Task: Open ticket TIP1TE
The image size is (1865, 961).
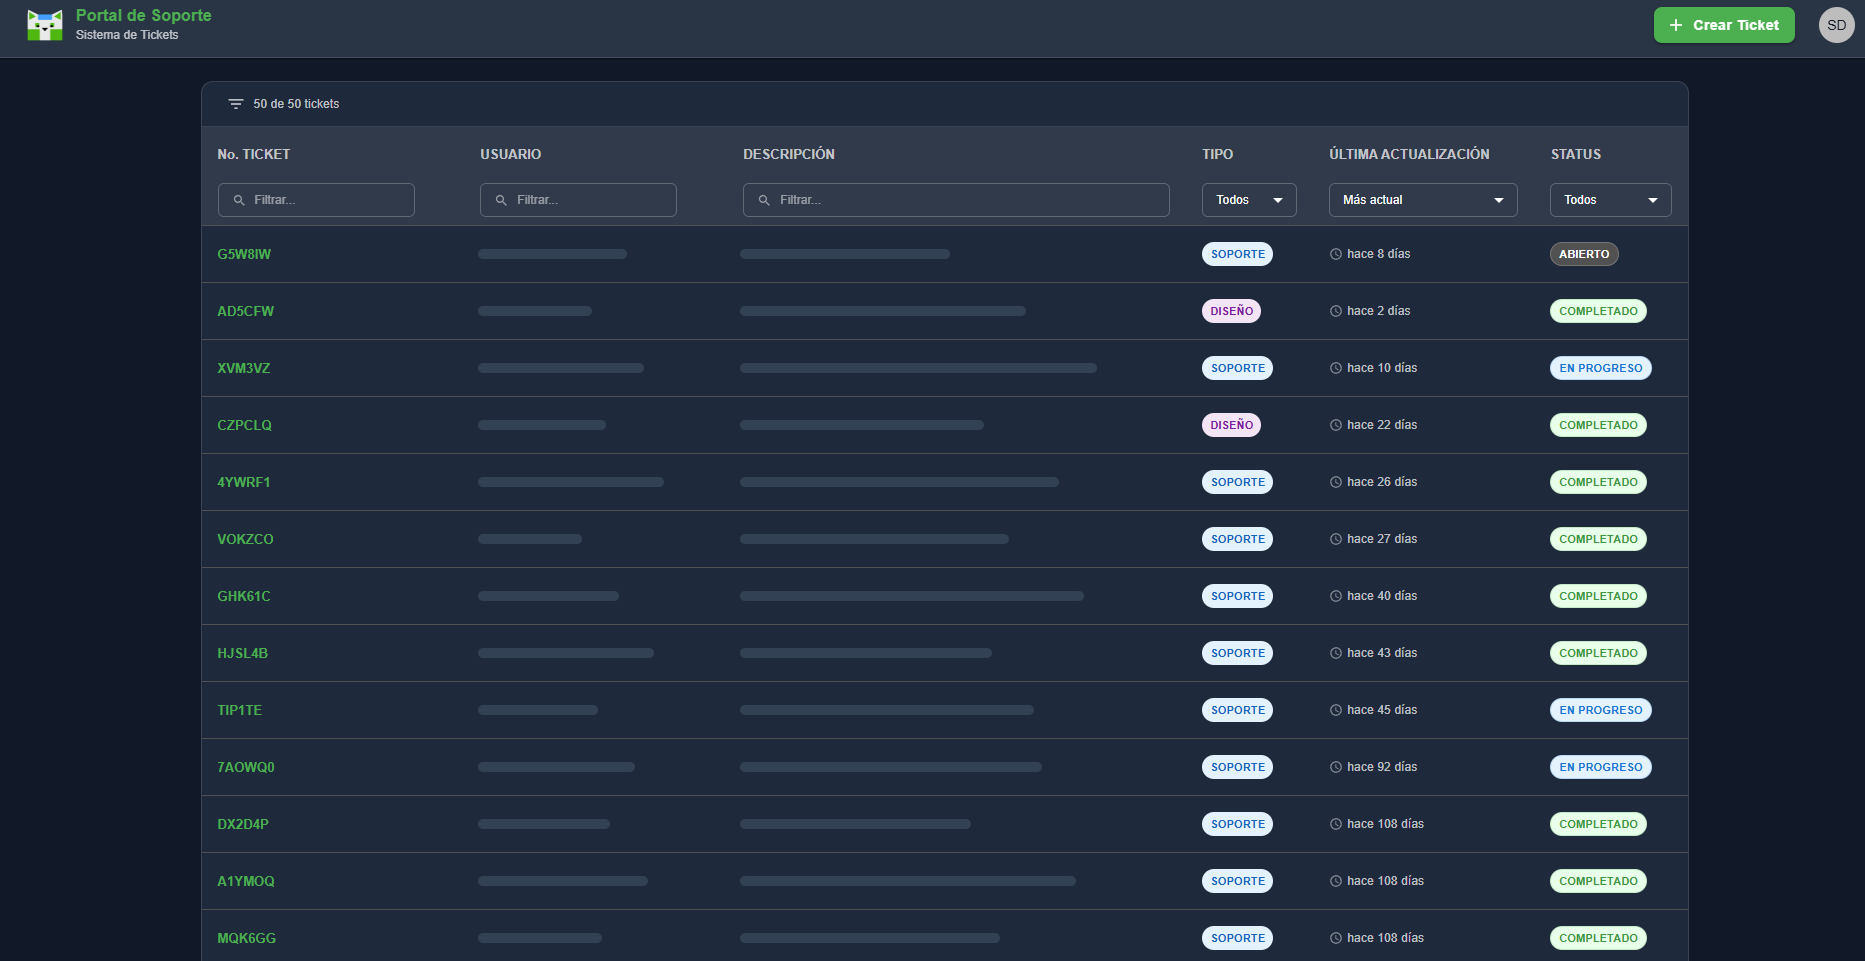Action: pyautogui.click(x=240, y=710)
